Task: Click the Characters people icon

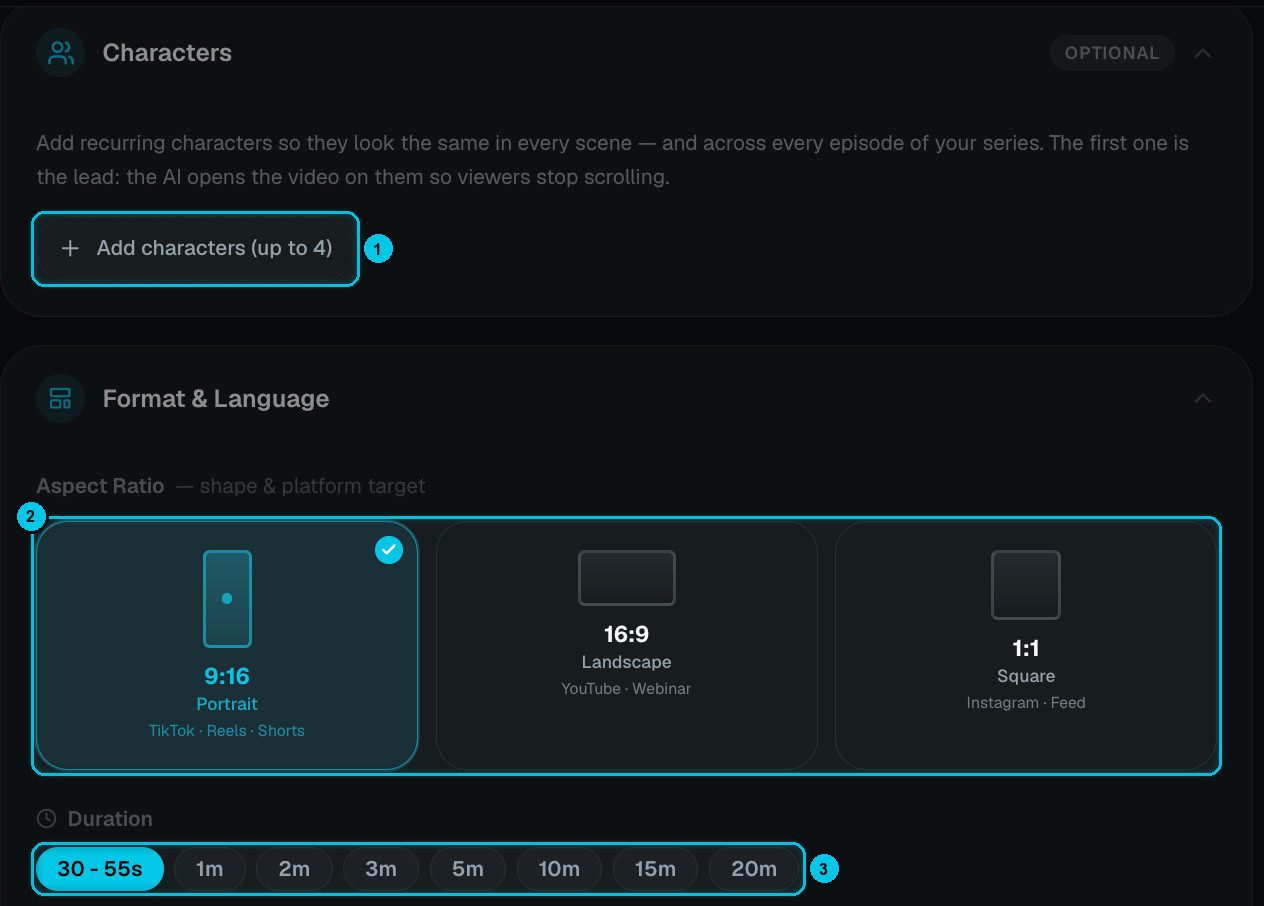Action: click(x=61, y=53)
